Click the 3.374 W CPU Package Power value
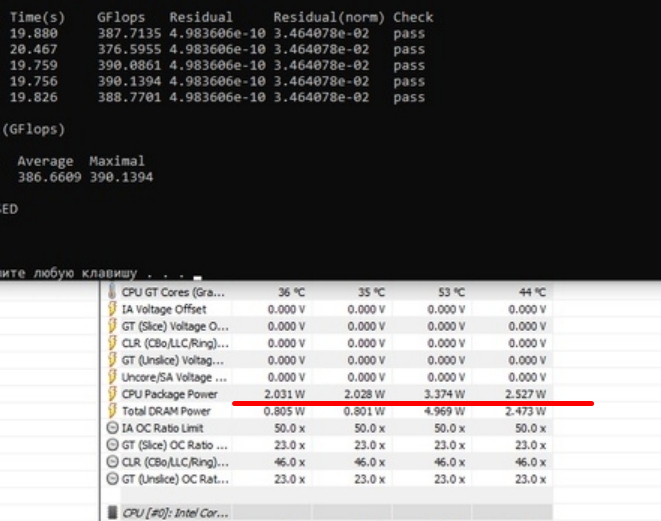Viewport: 661px width, 521px height. pyautogui.click(x=444, y=394)
